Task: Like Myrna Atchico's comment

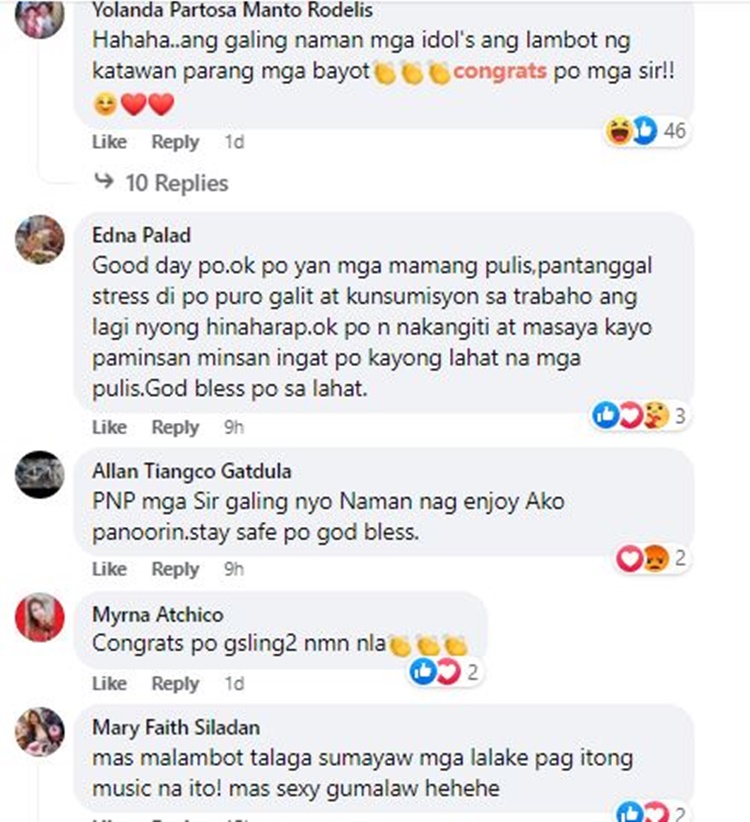Action: pyautogui.click(x=109, y=684)
